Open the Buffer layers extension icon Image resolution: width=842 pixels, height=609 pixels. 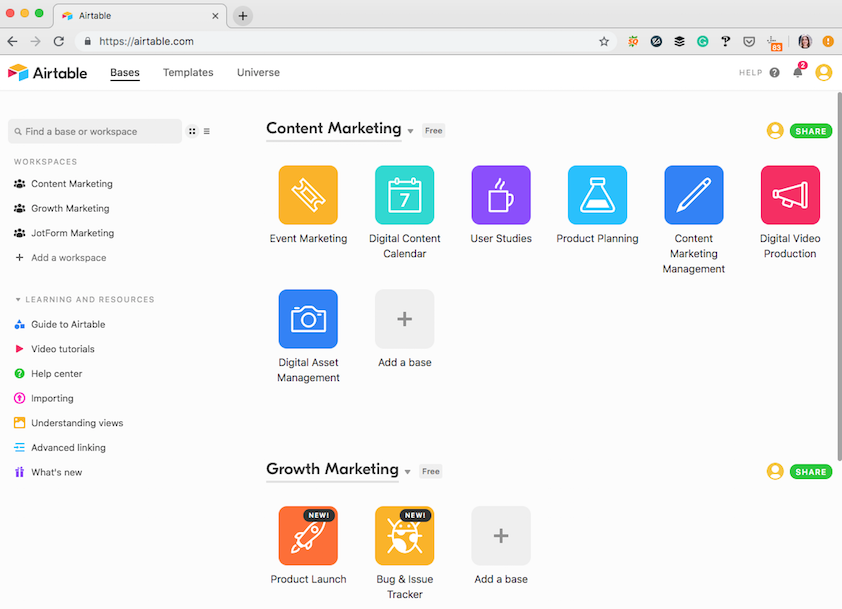tap(679, 41)
